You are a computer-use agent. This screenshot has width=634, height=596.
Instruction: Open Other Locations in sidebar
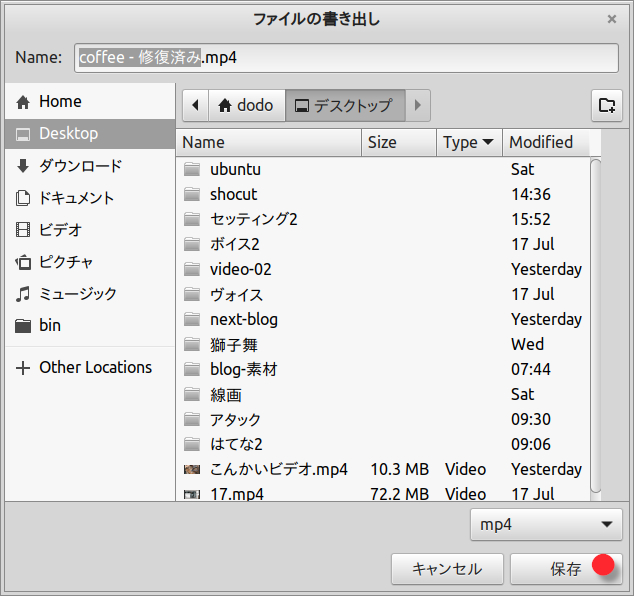click(x=95, y=367)
